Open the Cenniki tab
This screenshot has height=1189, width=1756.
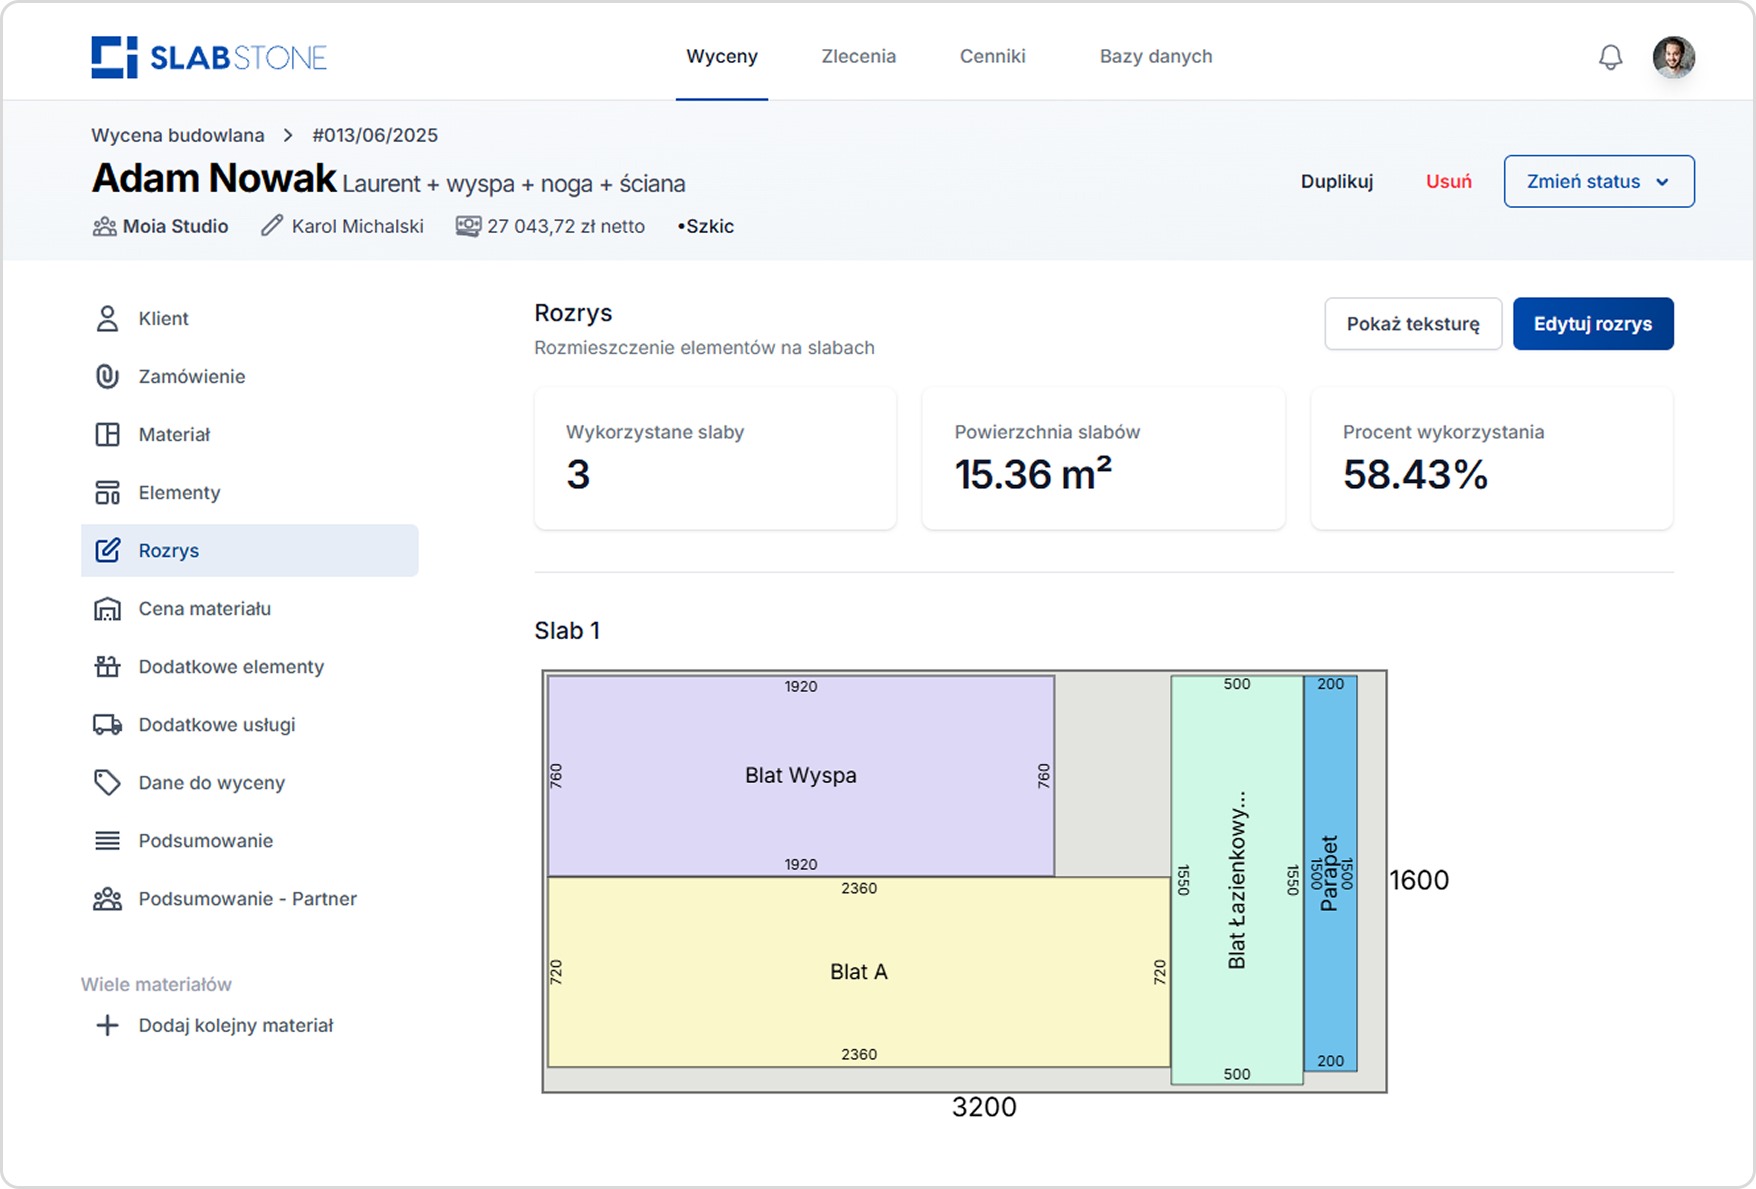click(992, 57)
